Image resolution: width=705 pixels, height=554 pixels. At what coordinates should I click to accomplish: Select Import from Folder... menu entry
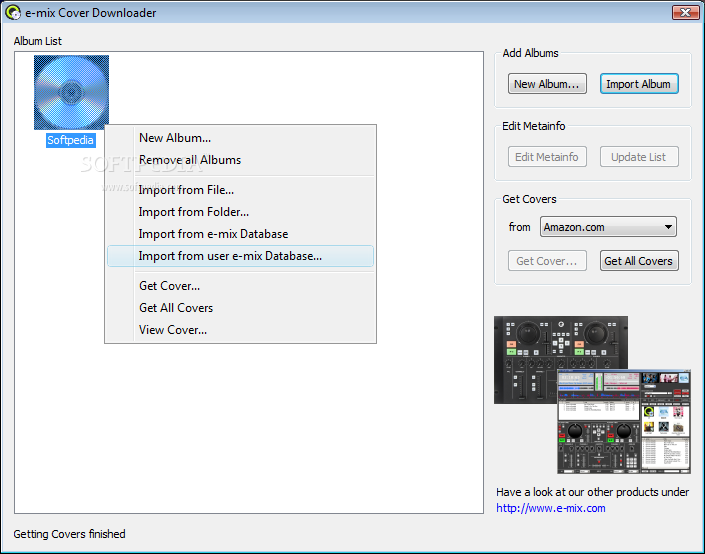(x=240, y=212)
